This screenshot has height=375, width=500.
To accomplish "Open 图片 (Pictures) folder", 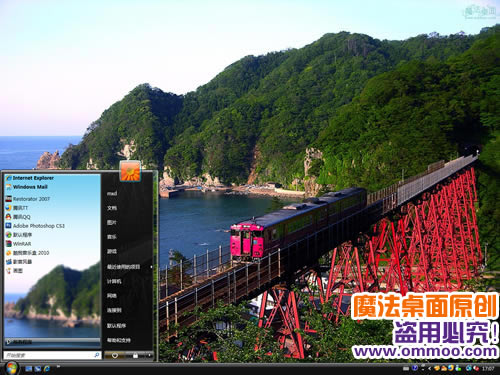I will pyautogui.click(x=112, y=222).
